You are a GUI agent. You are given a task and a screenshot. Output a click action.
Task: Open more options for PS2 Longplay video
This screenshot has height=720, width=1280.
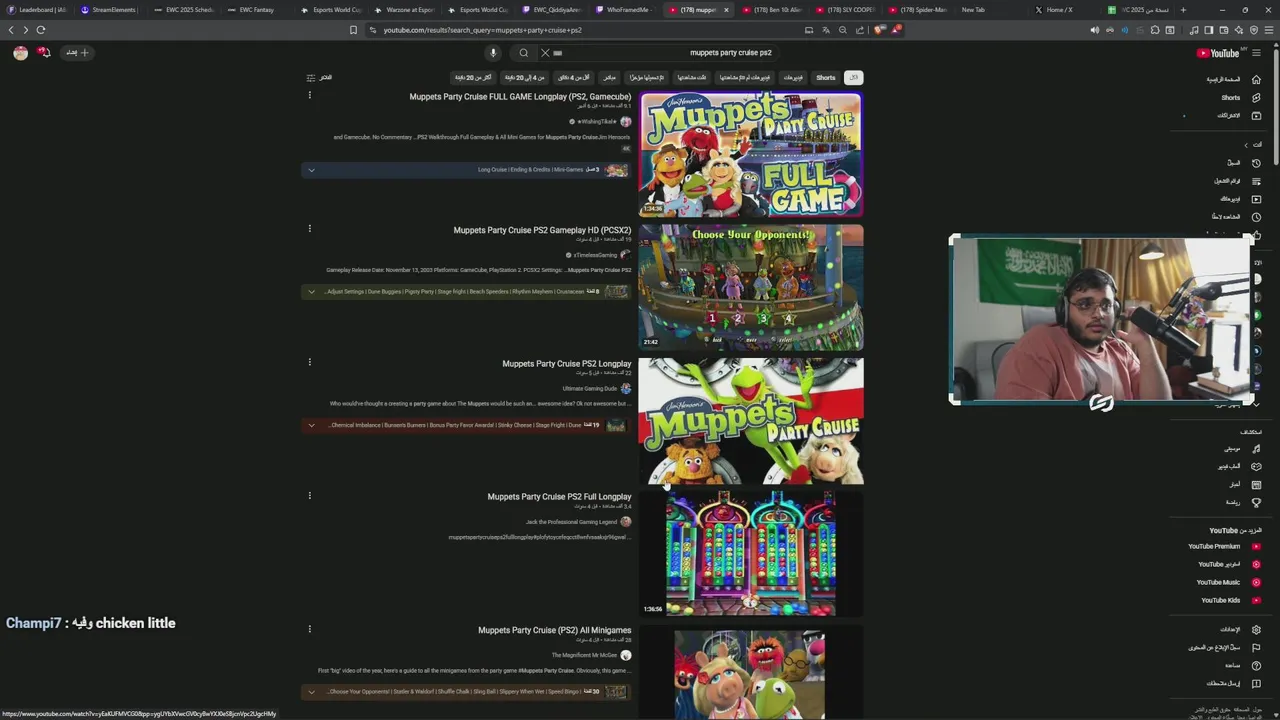click(x=309, y=362)
